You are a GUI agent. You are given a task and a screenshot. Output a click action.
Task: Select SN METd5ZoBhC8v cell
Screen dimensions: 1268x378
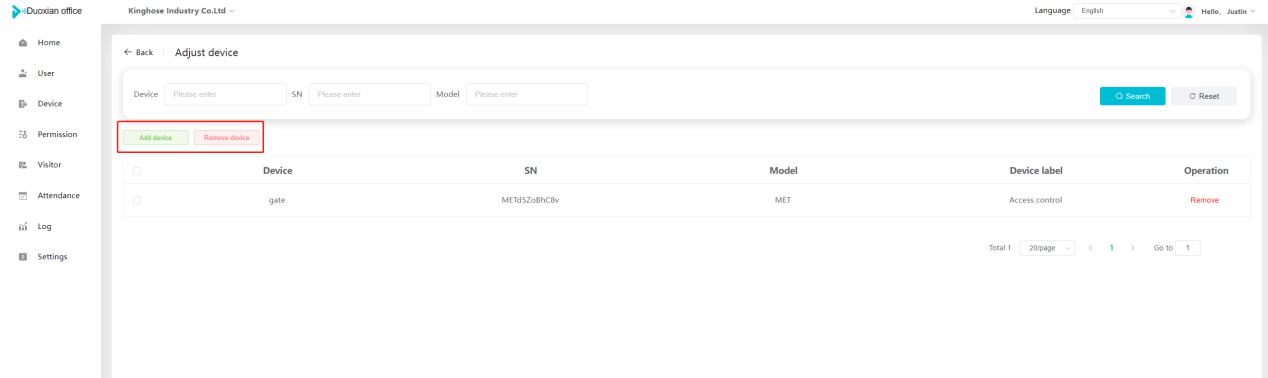[530, 200]
